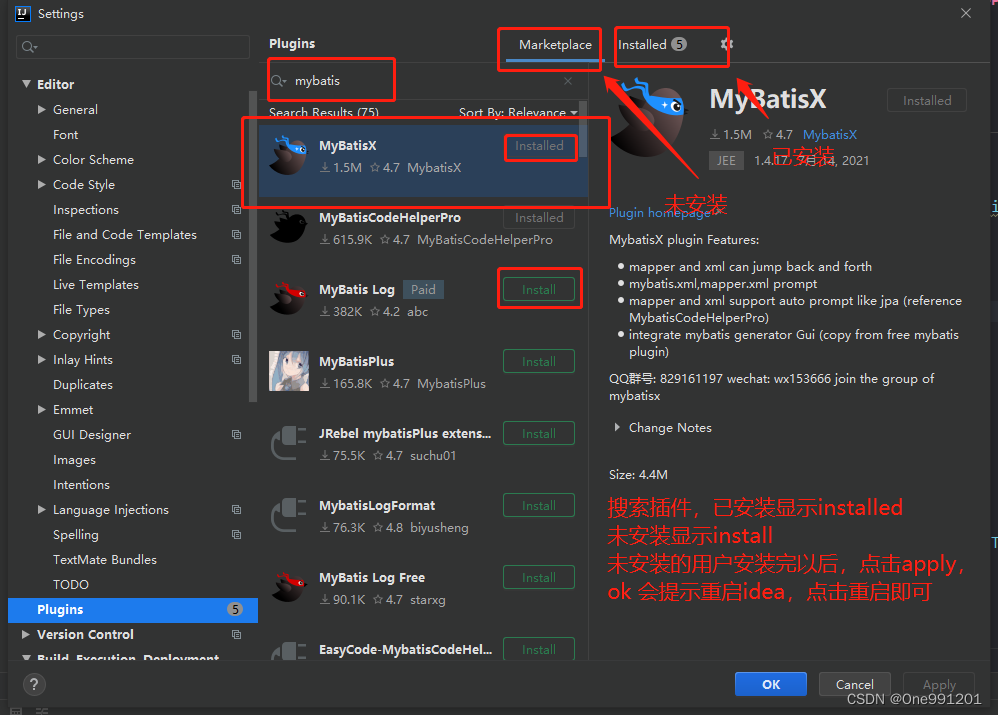Open Intentions settings page

81,485
